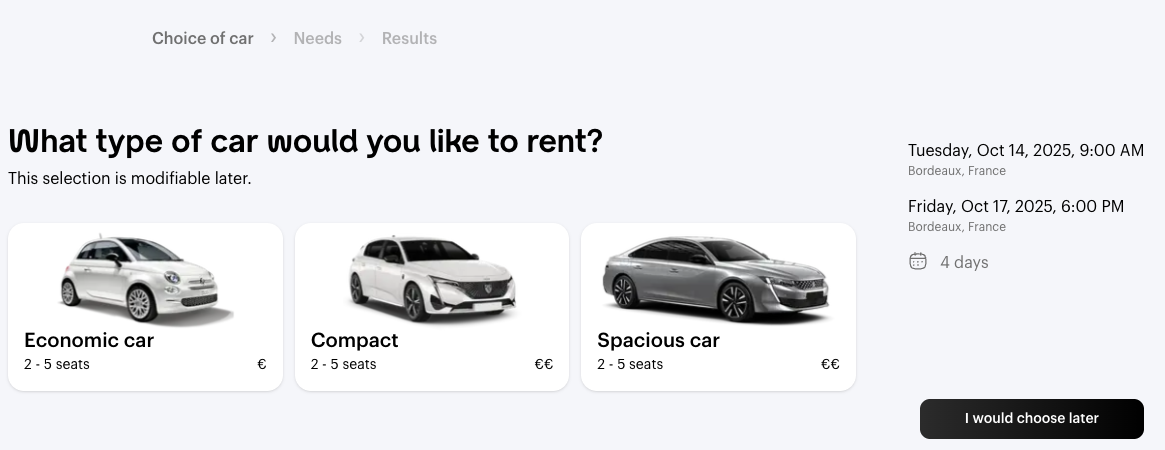Click the chevron after Choice of car
Screen dimensions: 1165x450
274,39
